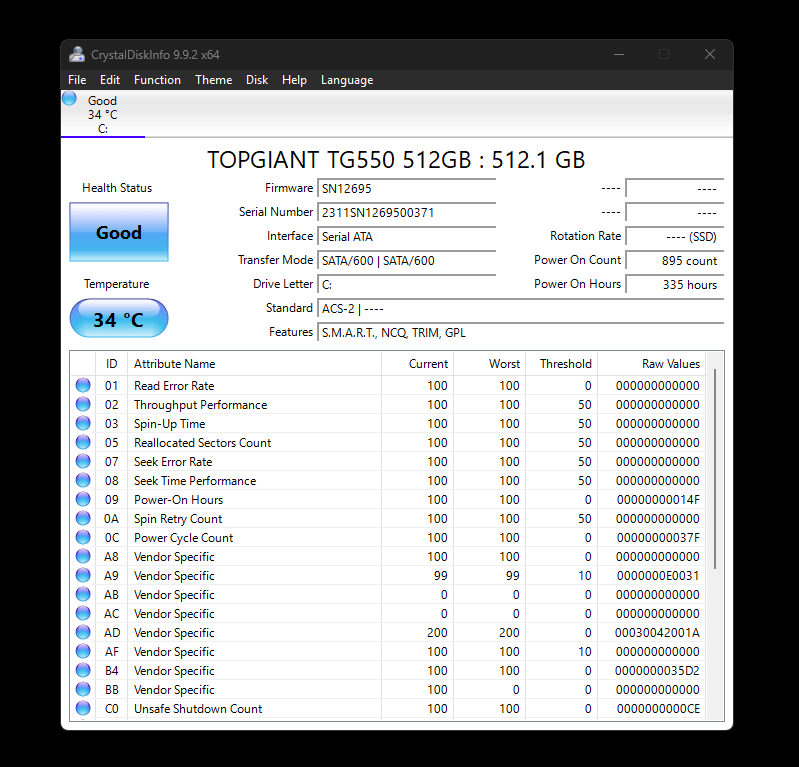
Task: Open the Edit menu
Action: click(110, 80)
